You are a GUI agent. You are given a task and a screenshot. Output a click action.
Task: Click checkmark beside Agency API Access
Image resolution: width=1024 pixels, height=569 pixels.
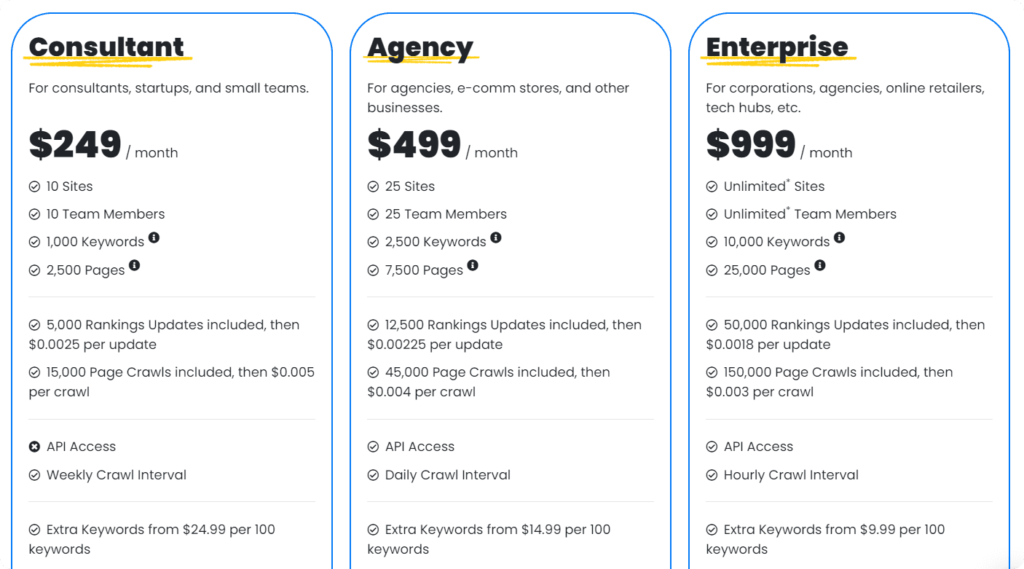tap(373, 447)
